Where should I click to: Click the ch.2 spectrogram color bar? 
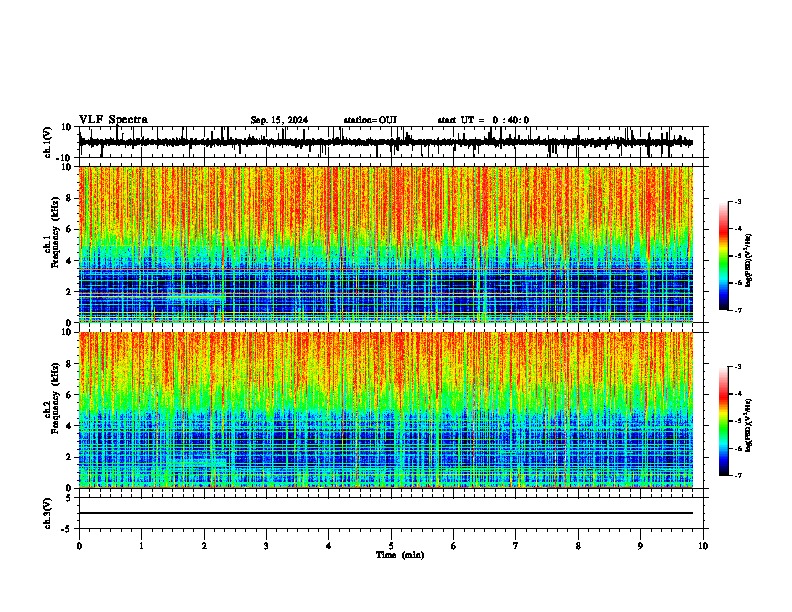point(723,421)
